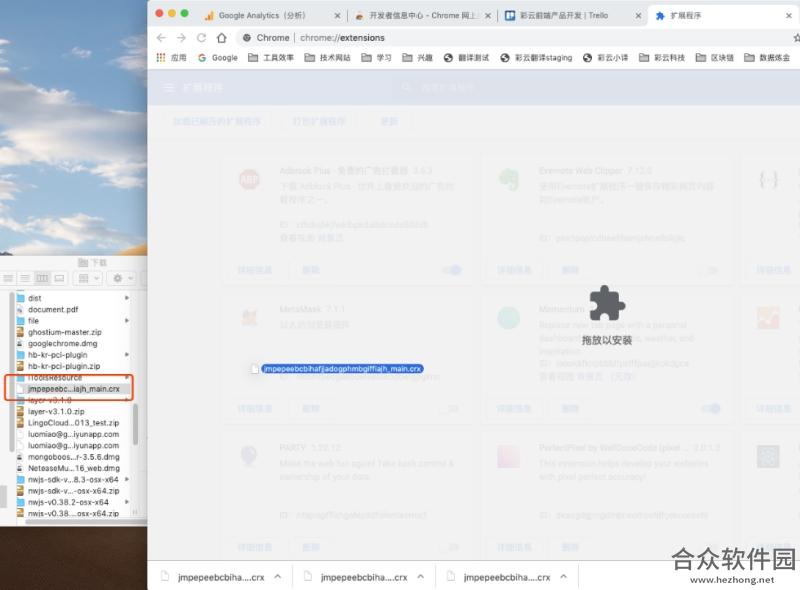Expand the nwjs-v0.38.2-osx-x64 folder arrow
This screenshot has width=800, height=590.
[x=127, y=502]
